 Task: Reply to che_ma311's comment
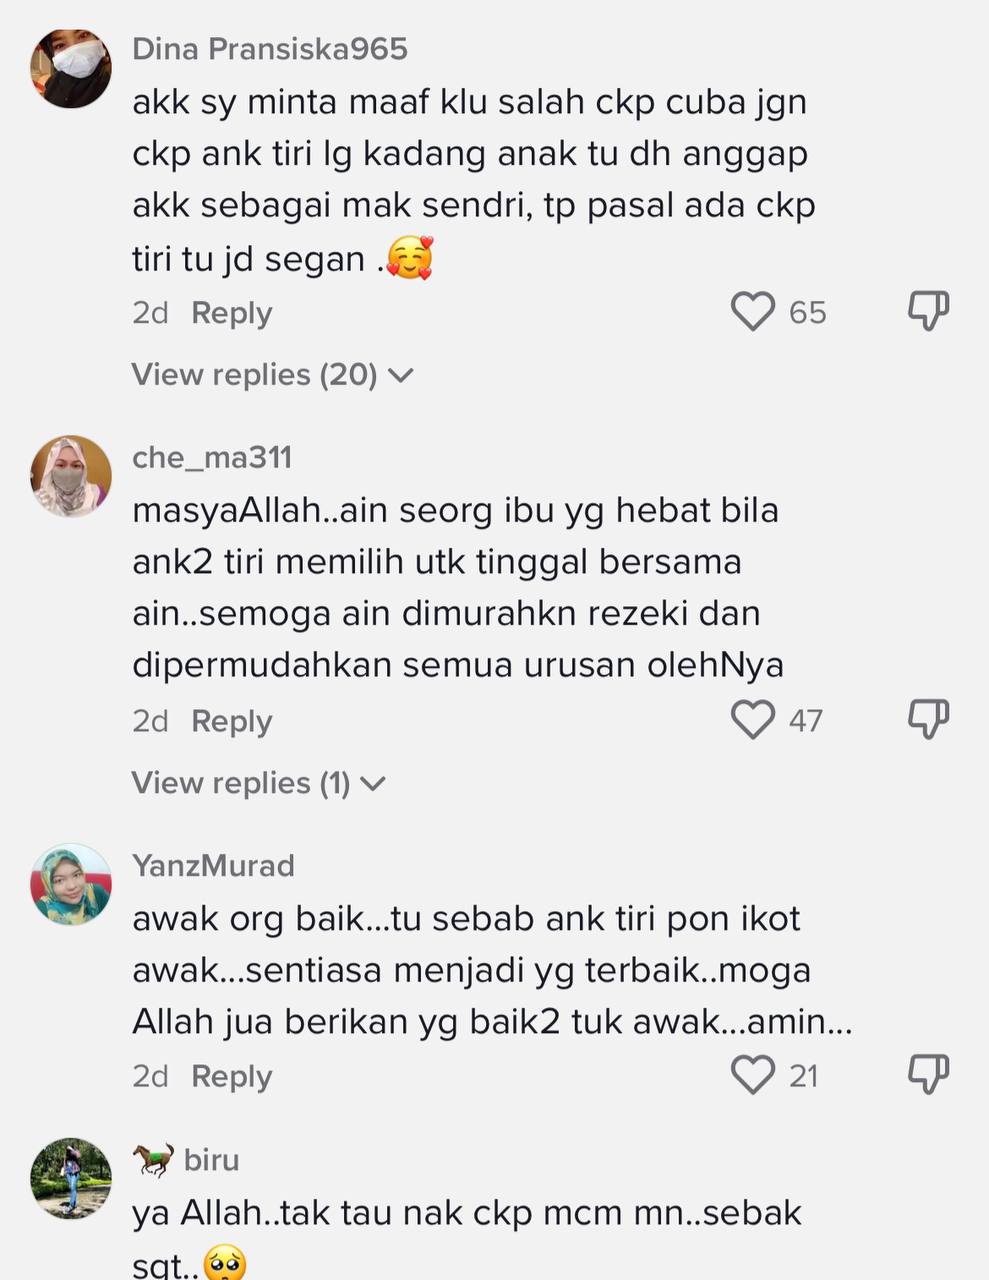tap(231, 721)
